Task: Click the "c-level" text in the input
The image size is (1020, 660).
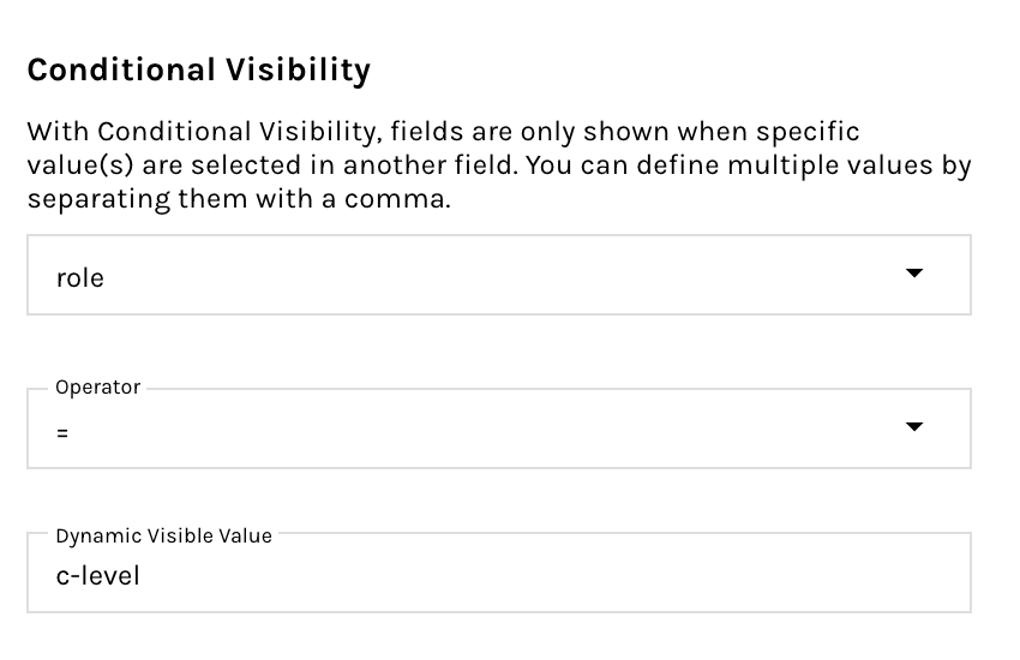Action: point(98,575)
